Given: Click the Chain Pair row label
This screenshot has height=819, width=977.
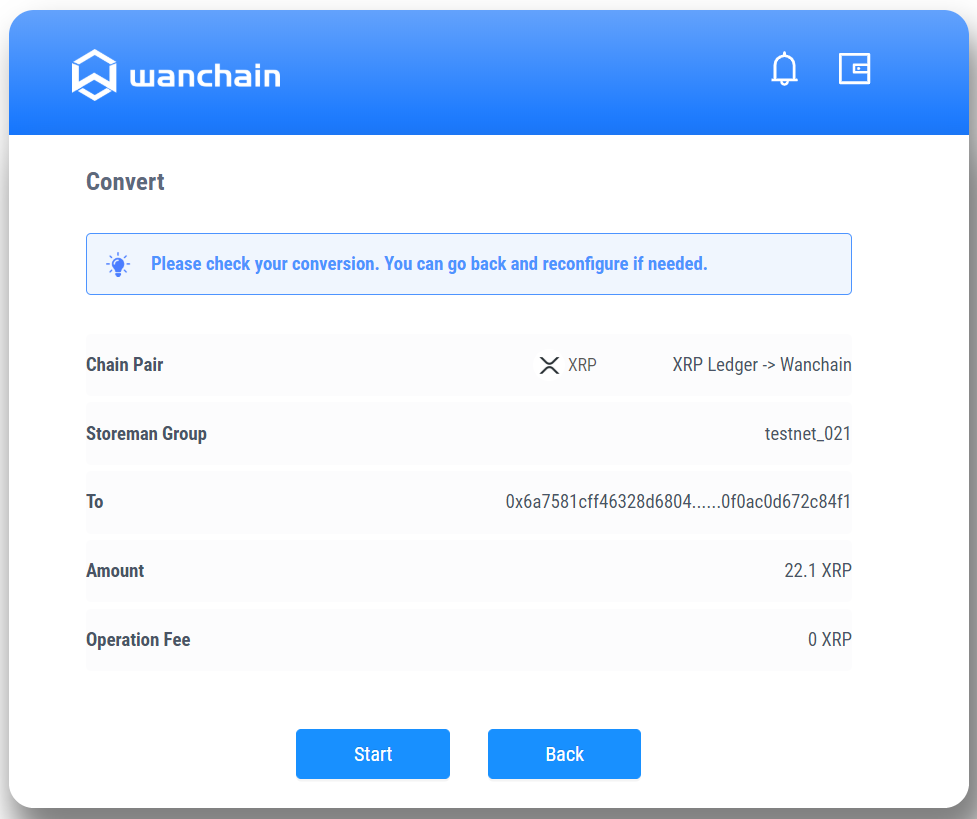Looking at the screenshot, I should pyautogui.click(x=125, y=365).
